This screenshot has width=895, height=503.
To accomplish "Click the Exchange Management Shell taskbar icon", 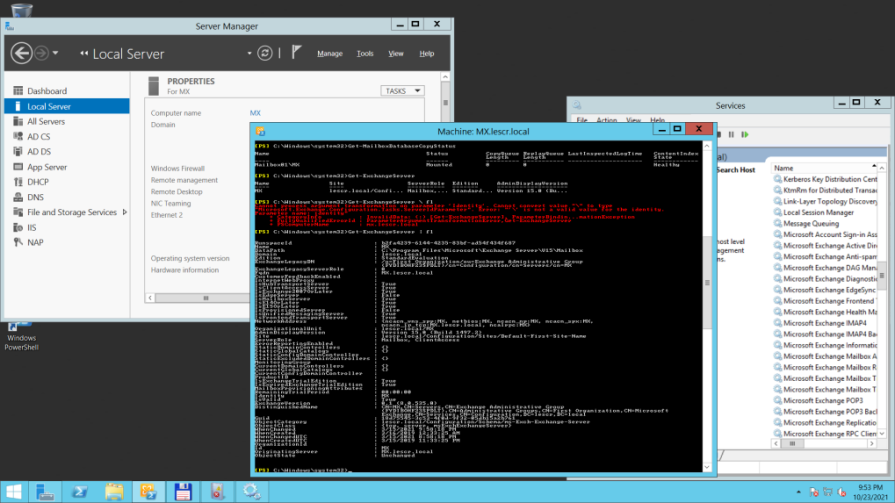I will (x=148, y=492).
